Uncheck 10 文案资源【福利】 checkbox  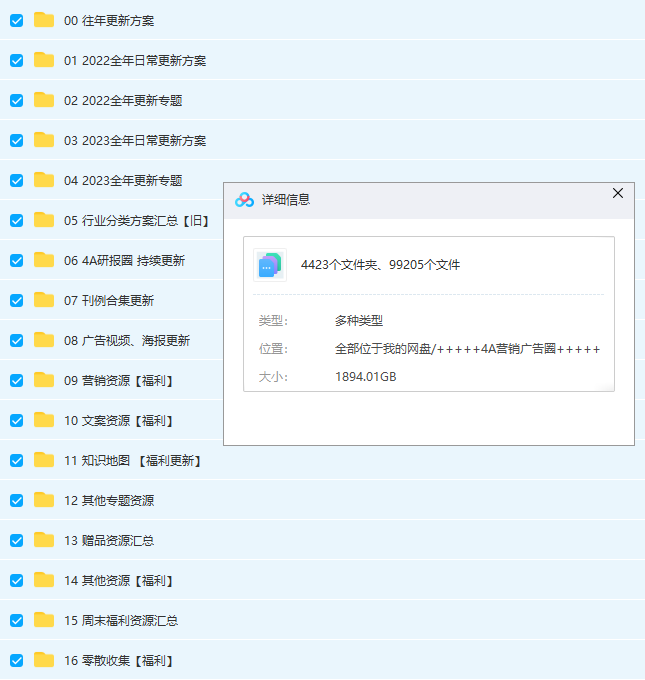pos(16,421)
